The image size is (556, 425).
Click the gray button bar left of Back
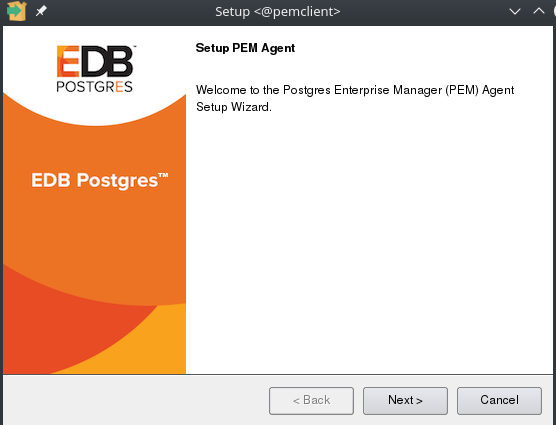[x=135, y=401]
